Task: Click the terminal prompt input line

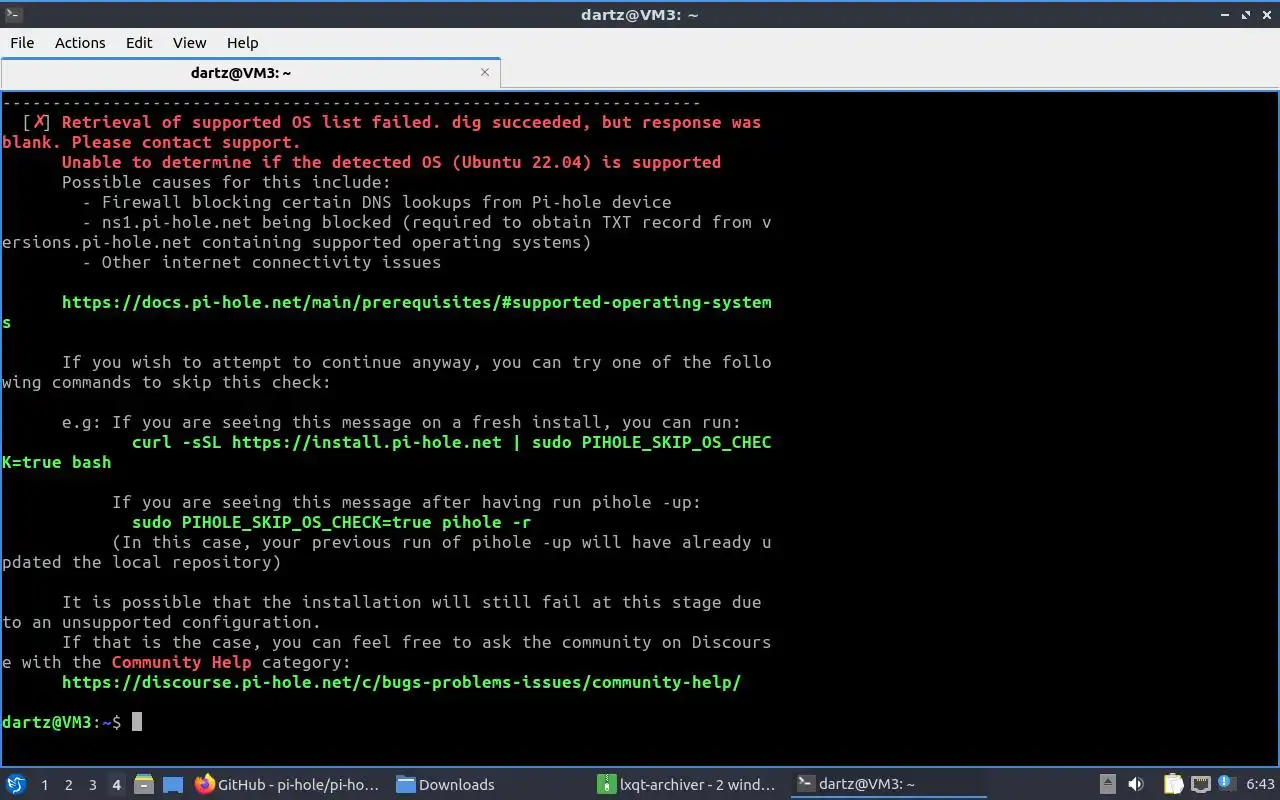Action: pyautogui.click(x=72, y=722)
